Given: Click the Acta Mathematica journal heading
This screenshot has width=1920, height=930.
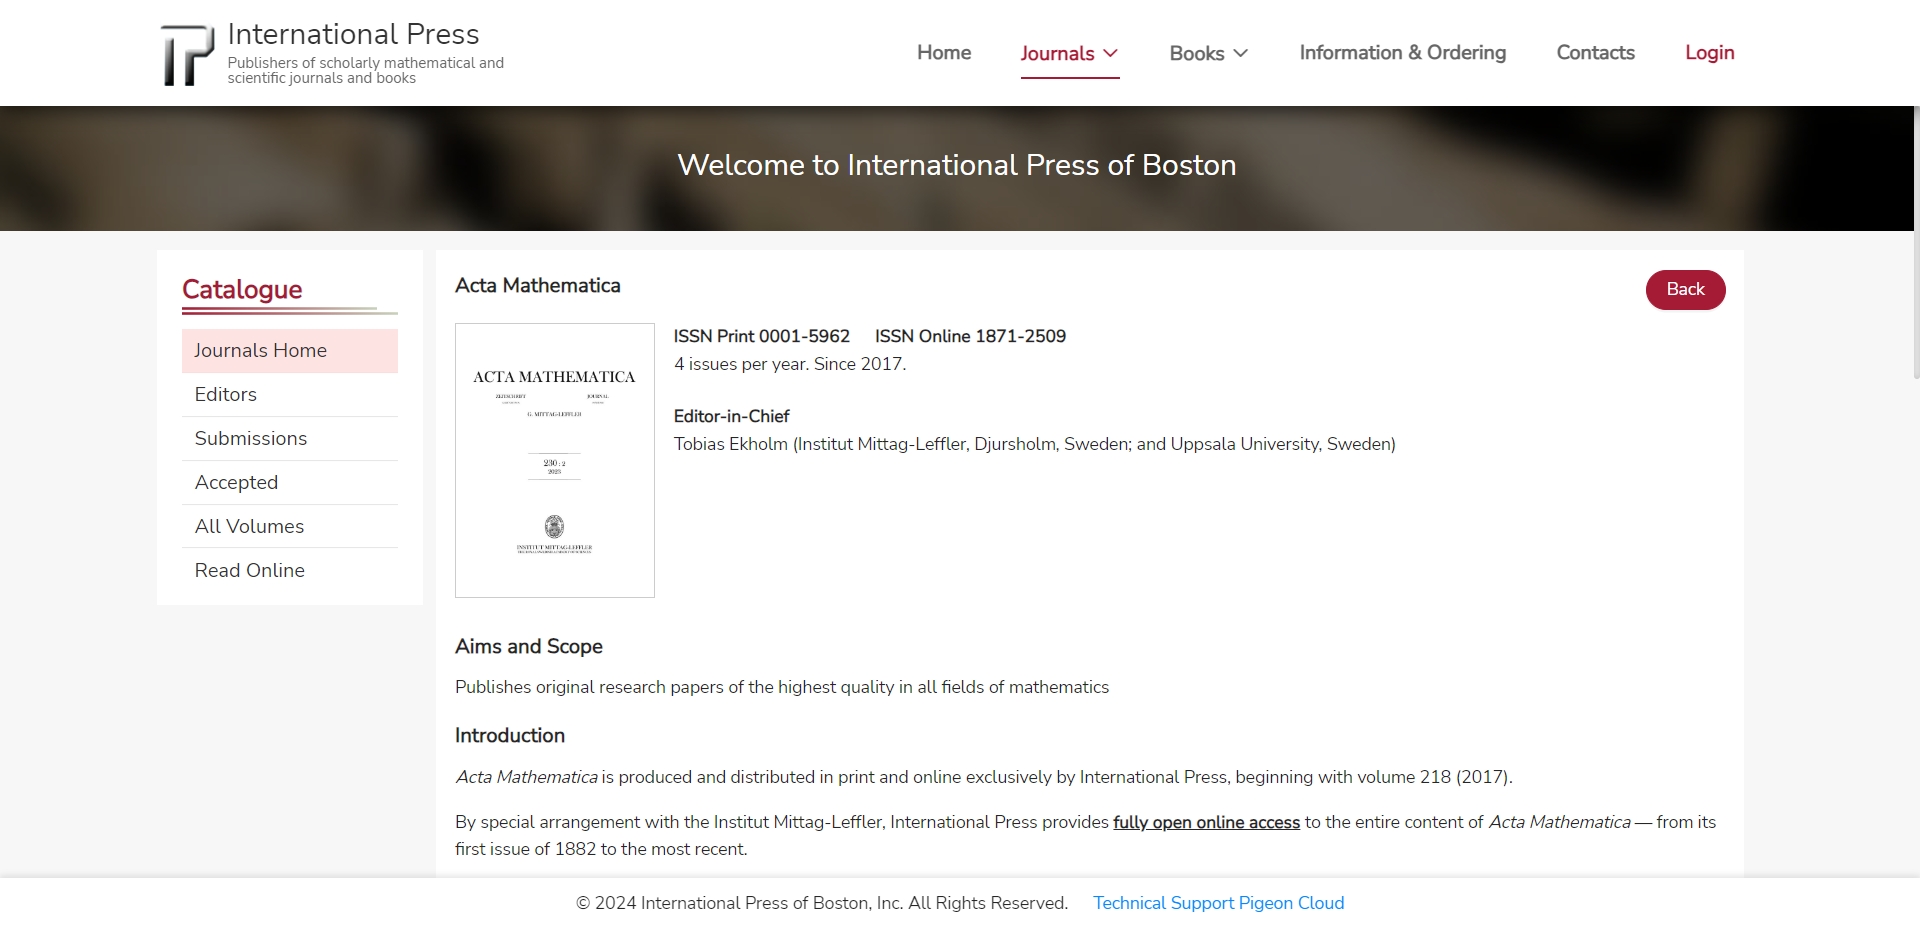Looking at the screenshot, I should point(538,286).
